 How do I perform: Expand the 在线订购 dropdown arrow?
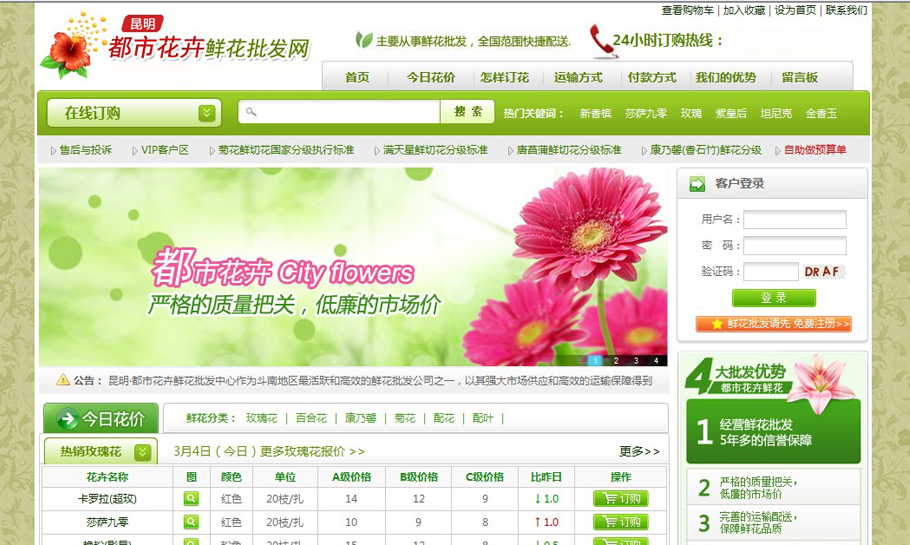(x=207, y=113)
